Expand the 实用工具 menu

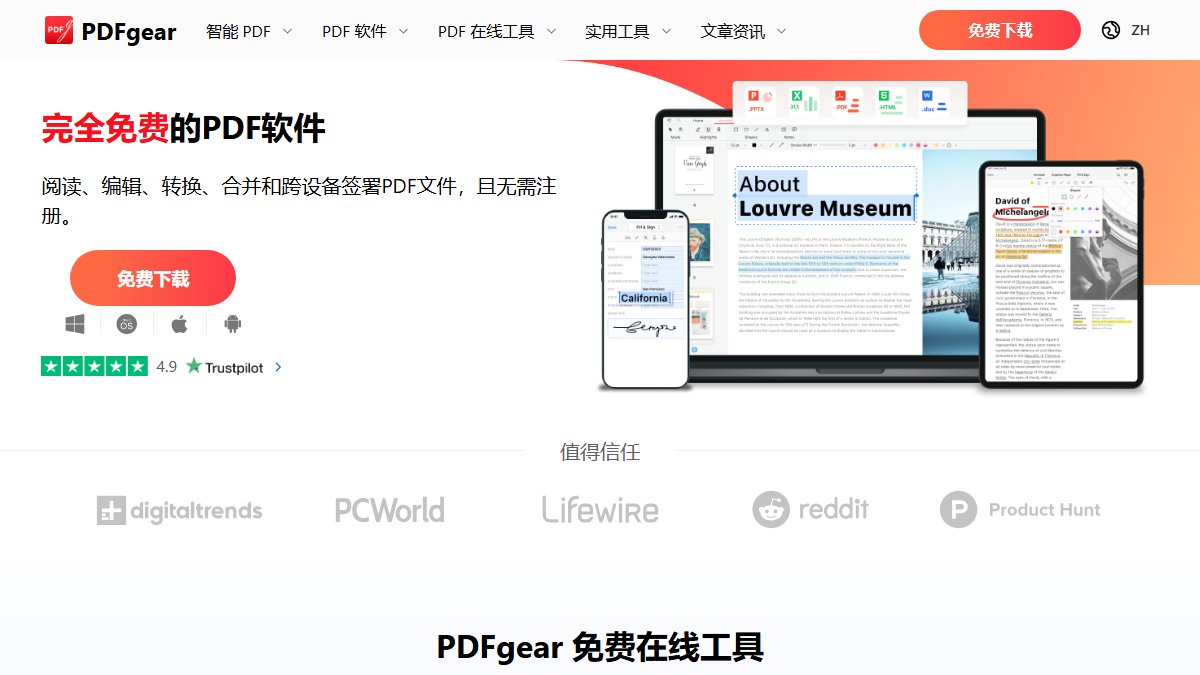click(628, 31)
